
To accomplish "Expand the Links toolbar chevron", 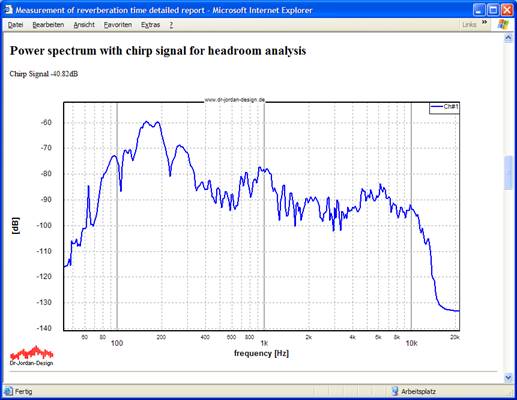I will [x=484, y=22].
